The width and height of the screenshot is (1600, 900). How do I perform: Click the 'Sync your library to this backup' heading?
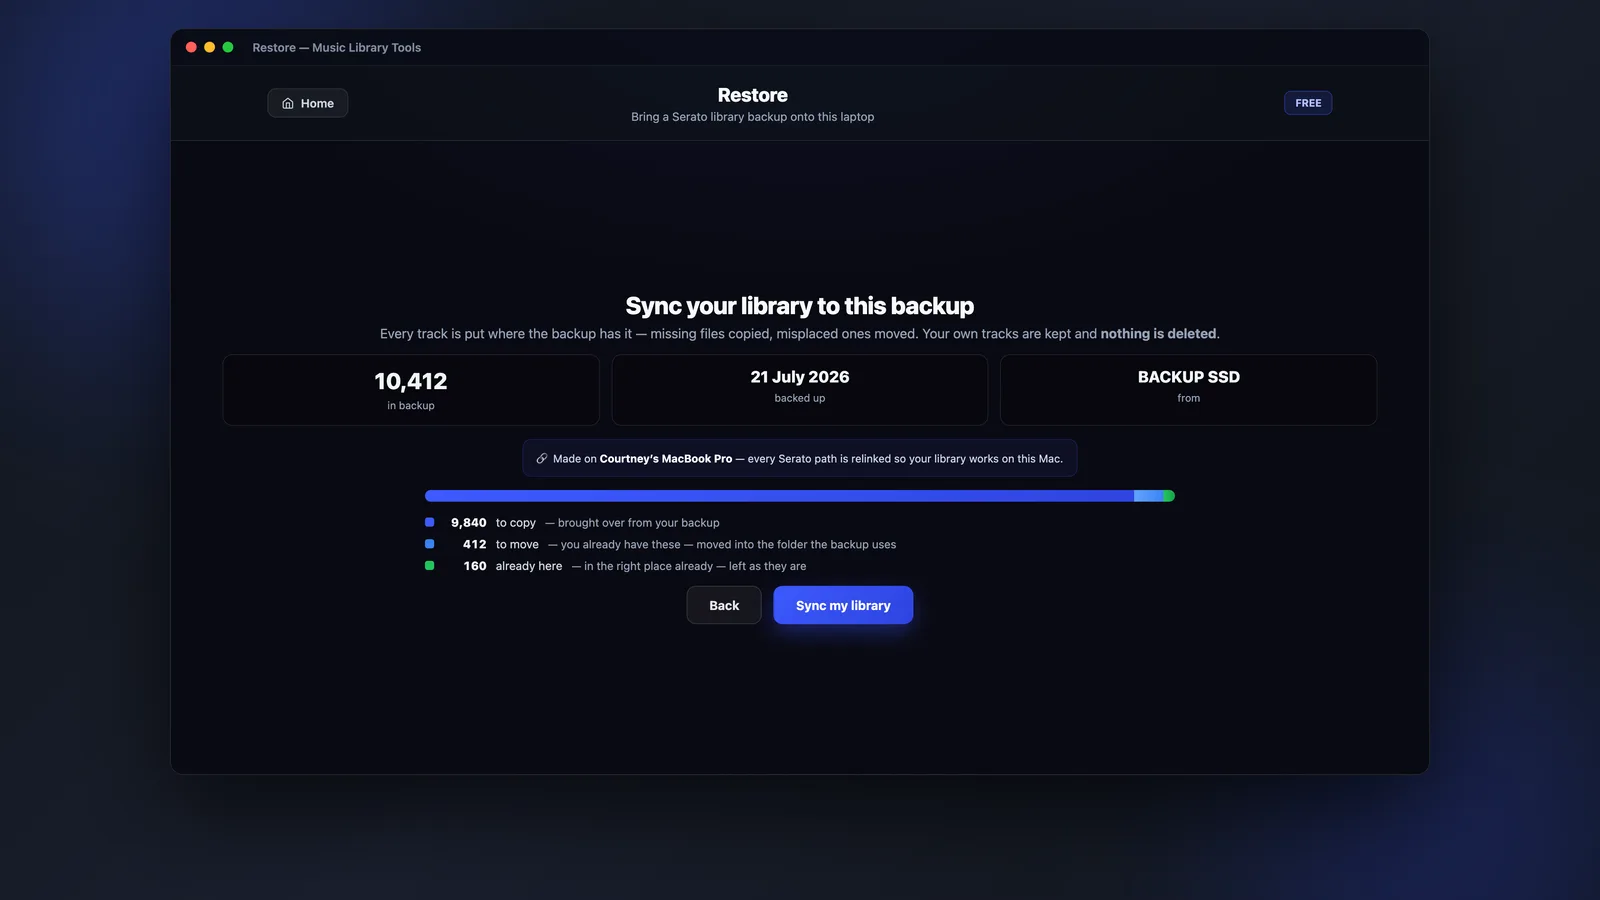click(800, 306)
